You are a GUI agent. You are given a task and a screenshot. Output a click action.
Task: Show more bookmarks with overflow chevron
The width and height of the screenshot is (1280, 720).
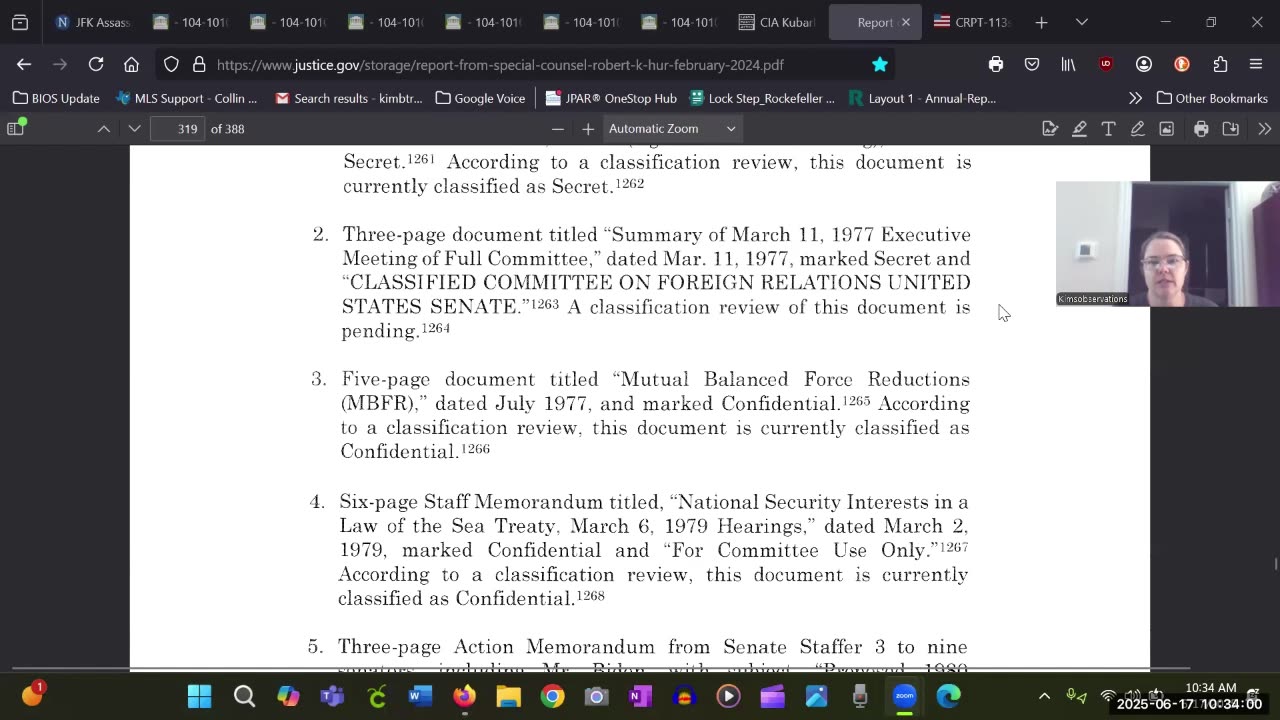pos(1135,98)
